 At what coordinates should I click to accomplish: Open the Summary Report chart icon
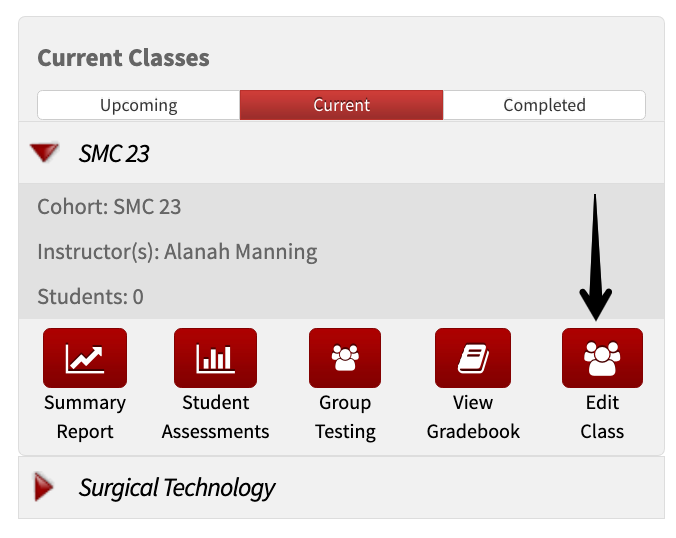85,358
